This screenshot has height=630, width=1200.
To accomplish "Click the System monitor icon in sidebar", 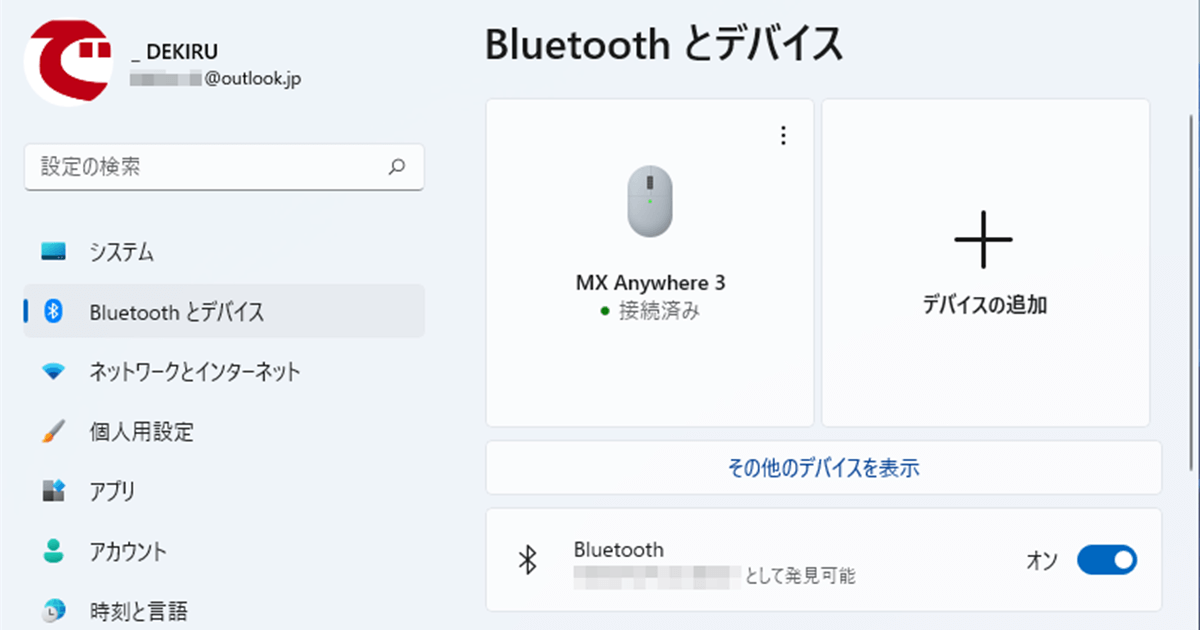I will 54,251.
